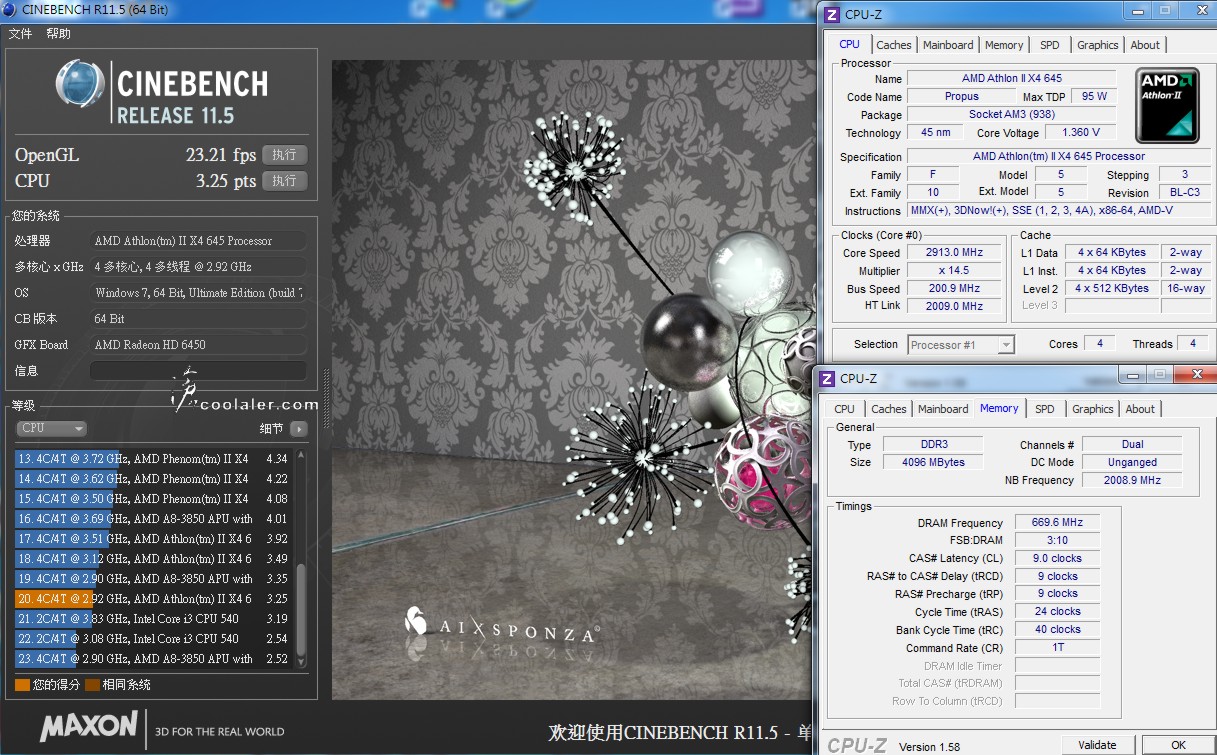Screen dimensions: 1217x755
Task: Open the 帮助 menu in Cinebench
Action: pos(58,34)
